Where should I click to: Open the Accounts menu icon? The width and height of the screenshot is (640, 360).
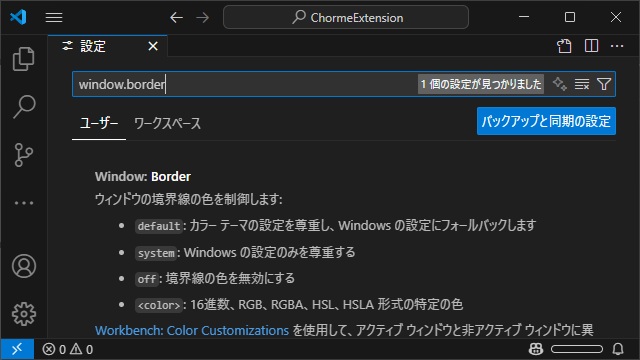[24, 266]
